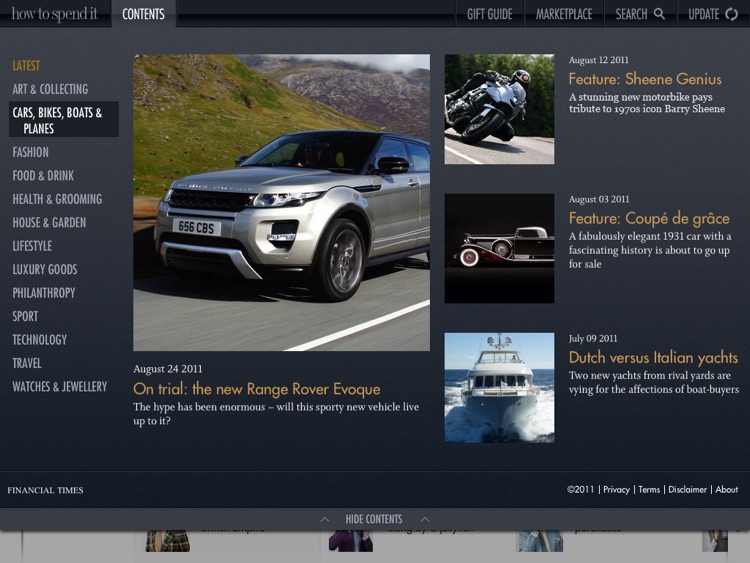Screen dimensions: 750x563
Task: Click the 'August 24 2011' date text
Action: (x=168, y=369)
